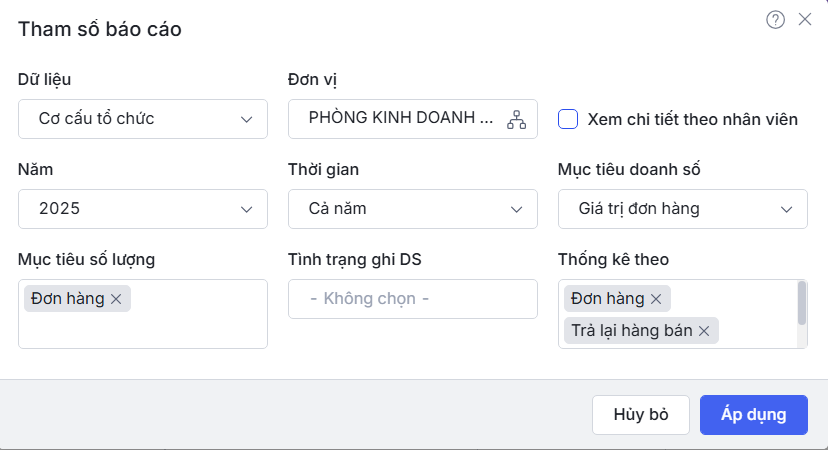Remove the Đơn hàng tag in Thống kê theo
Screen dimensions: 828x450
(656, 299)
